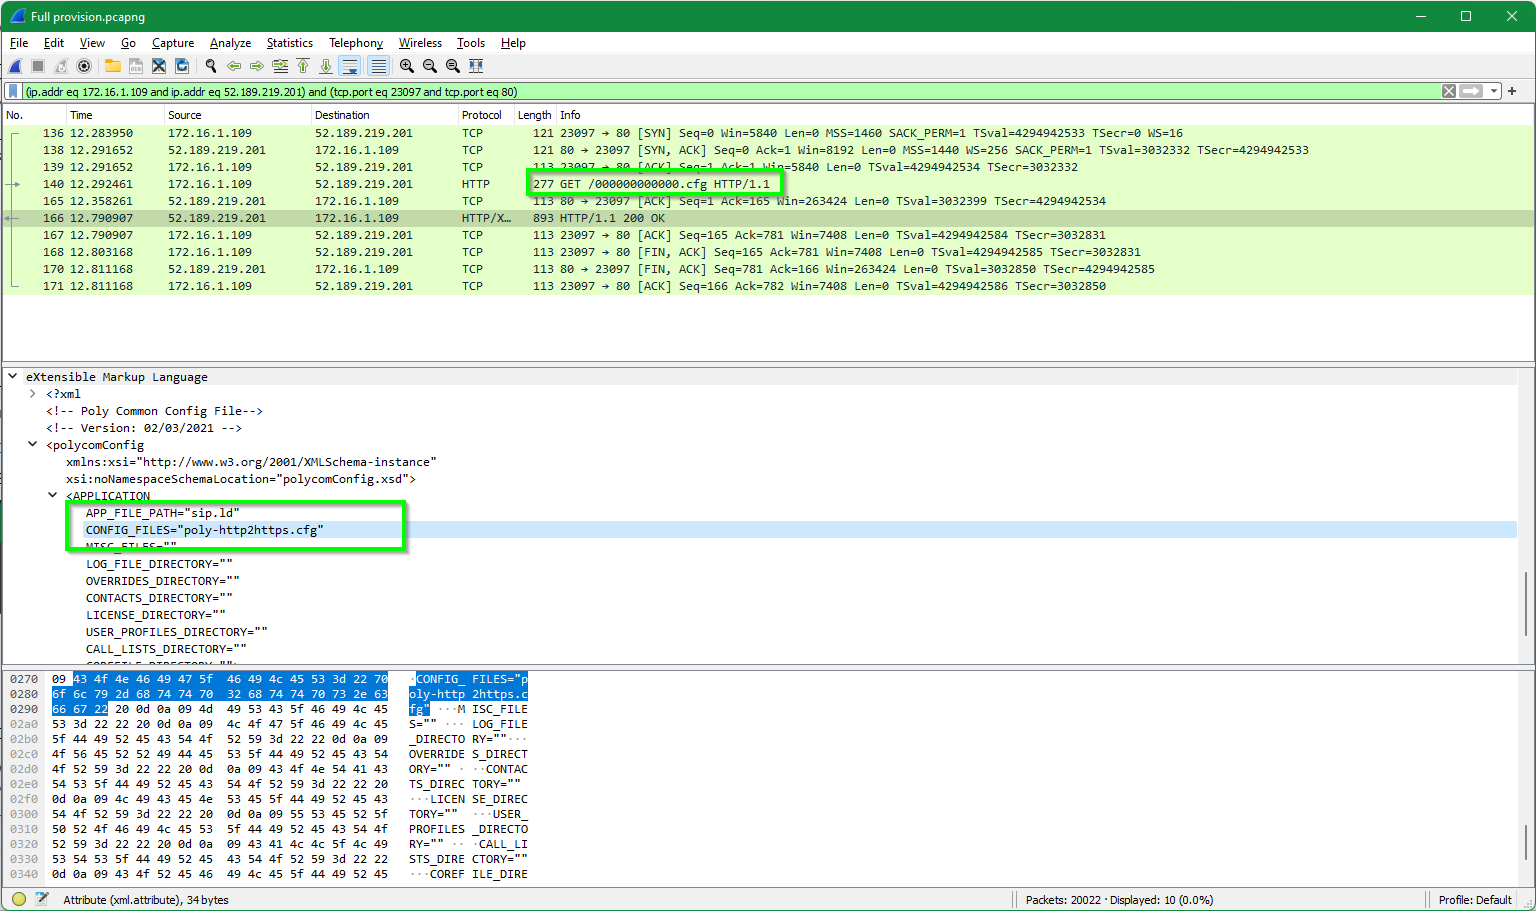Collapse eXtensible Markup Language tree
The width and height of the screenshot is (1536, 911).
click(13, 377)
